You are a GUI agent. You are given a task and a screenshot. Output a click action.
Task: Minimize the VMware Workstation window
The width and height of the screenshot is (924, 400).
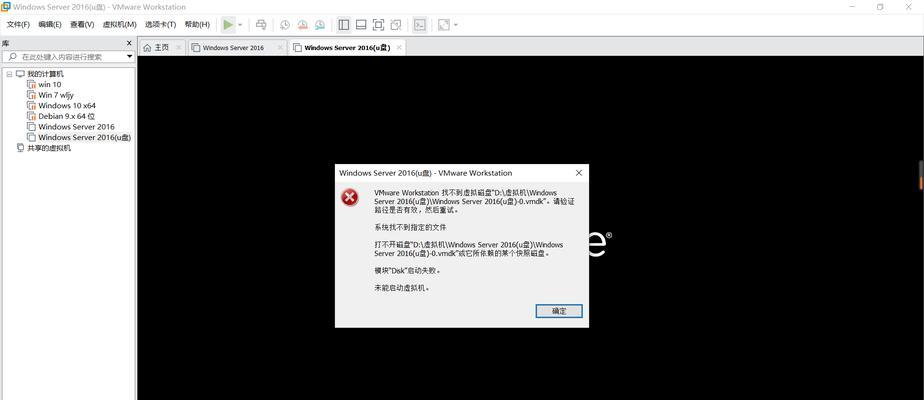coord(853,7)
